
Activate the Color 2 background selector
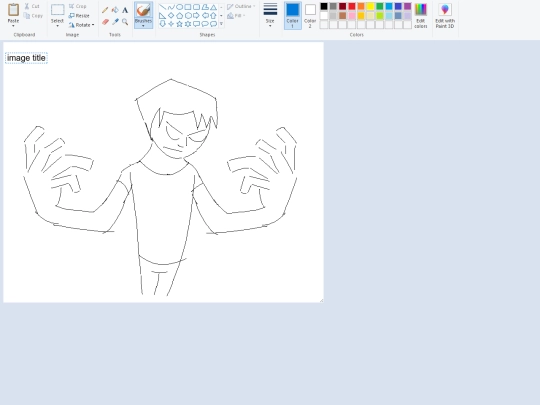click(x=310, y=15)
